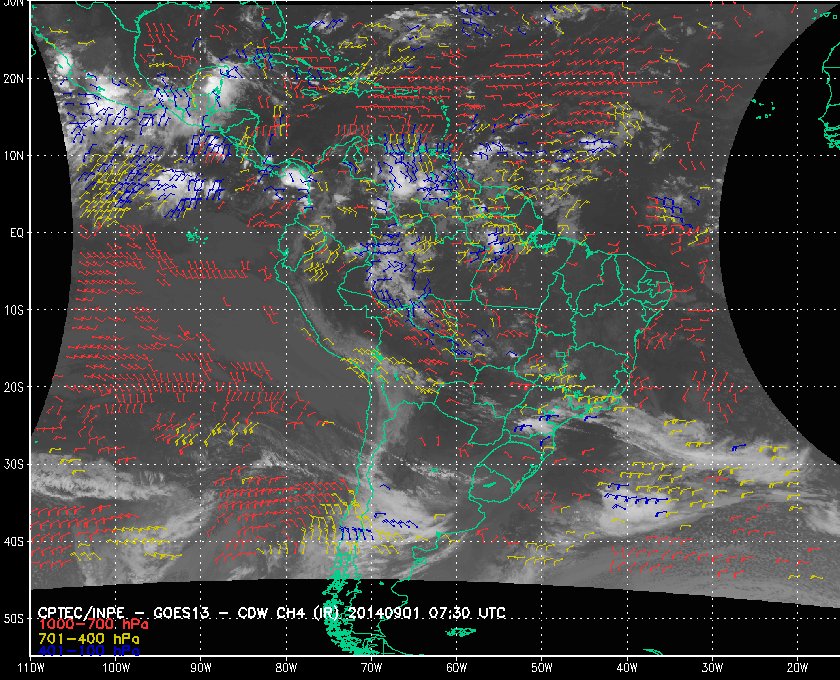Click the 80W longitude label
840x680 pixels.
click(286, 668)
